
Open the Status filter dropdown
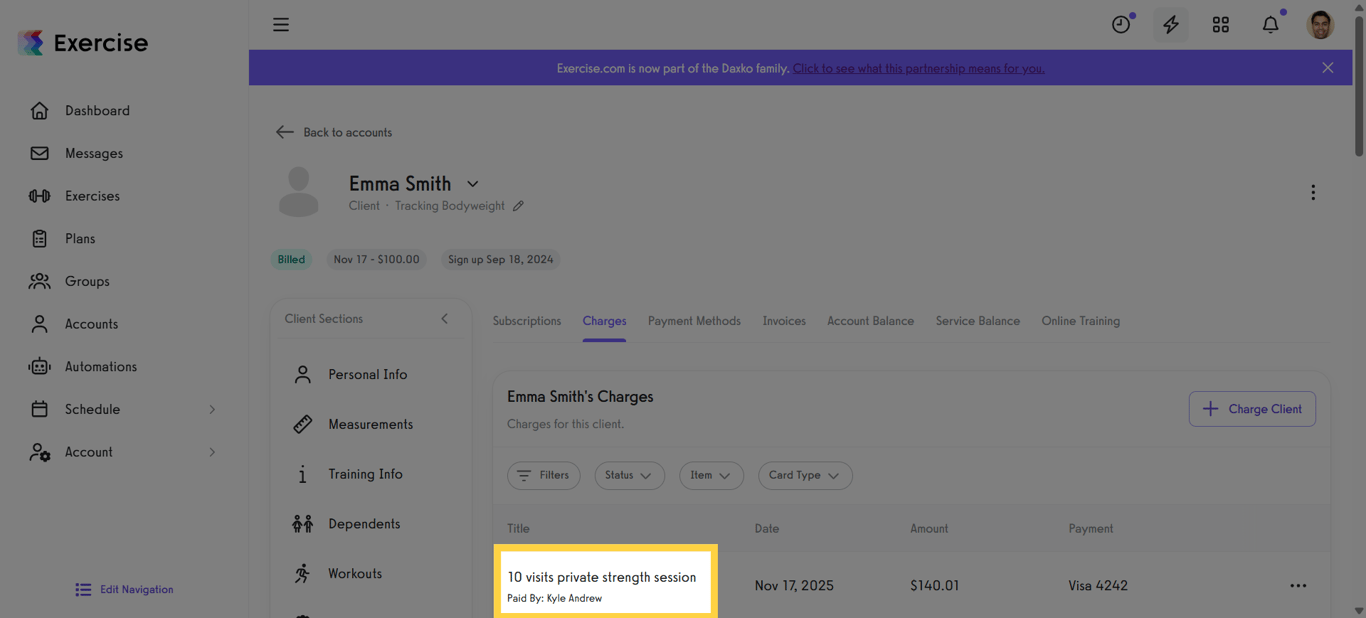629,475
